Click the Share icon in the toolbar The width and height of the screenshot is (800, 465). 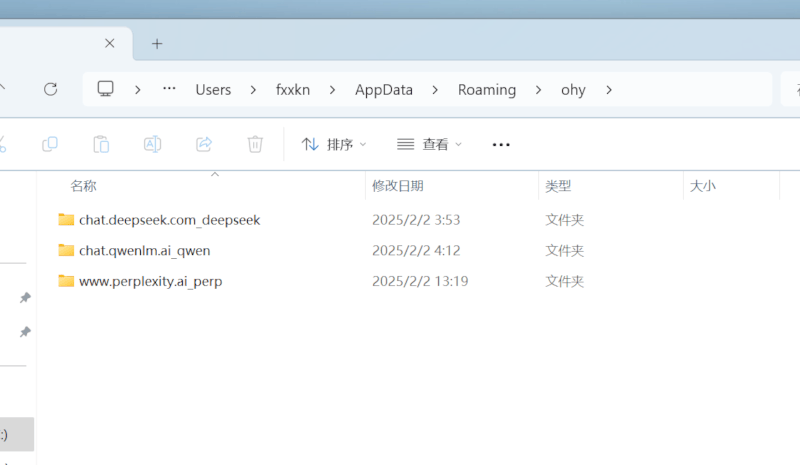tap(204, 144)
